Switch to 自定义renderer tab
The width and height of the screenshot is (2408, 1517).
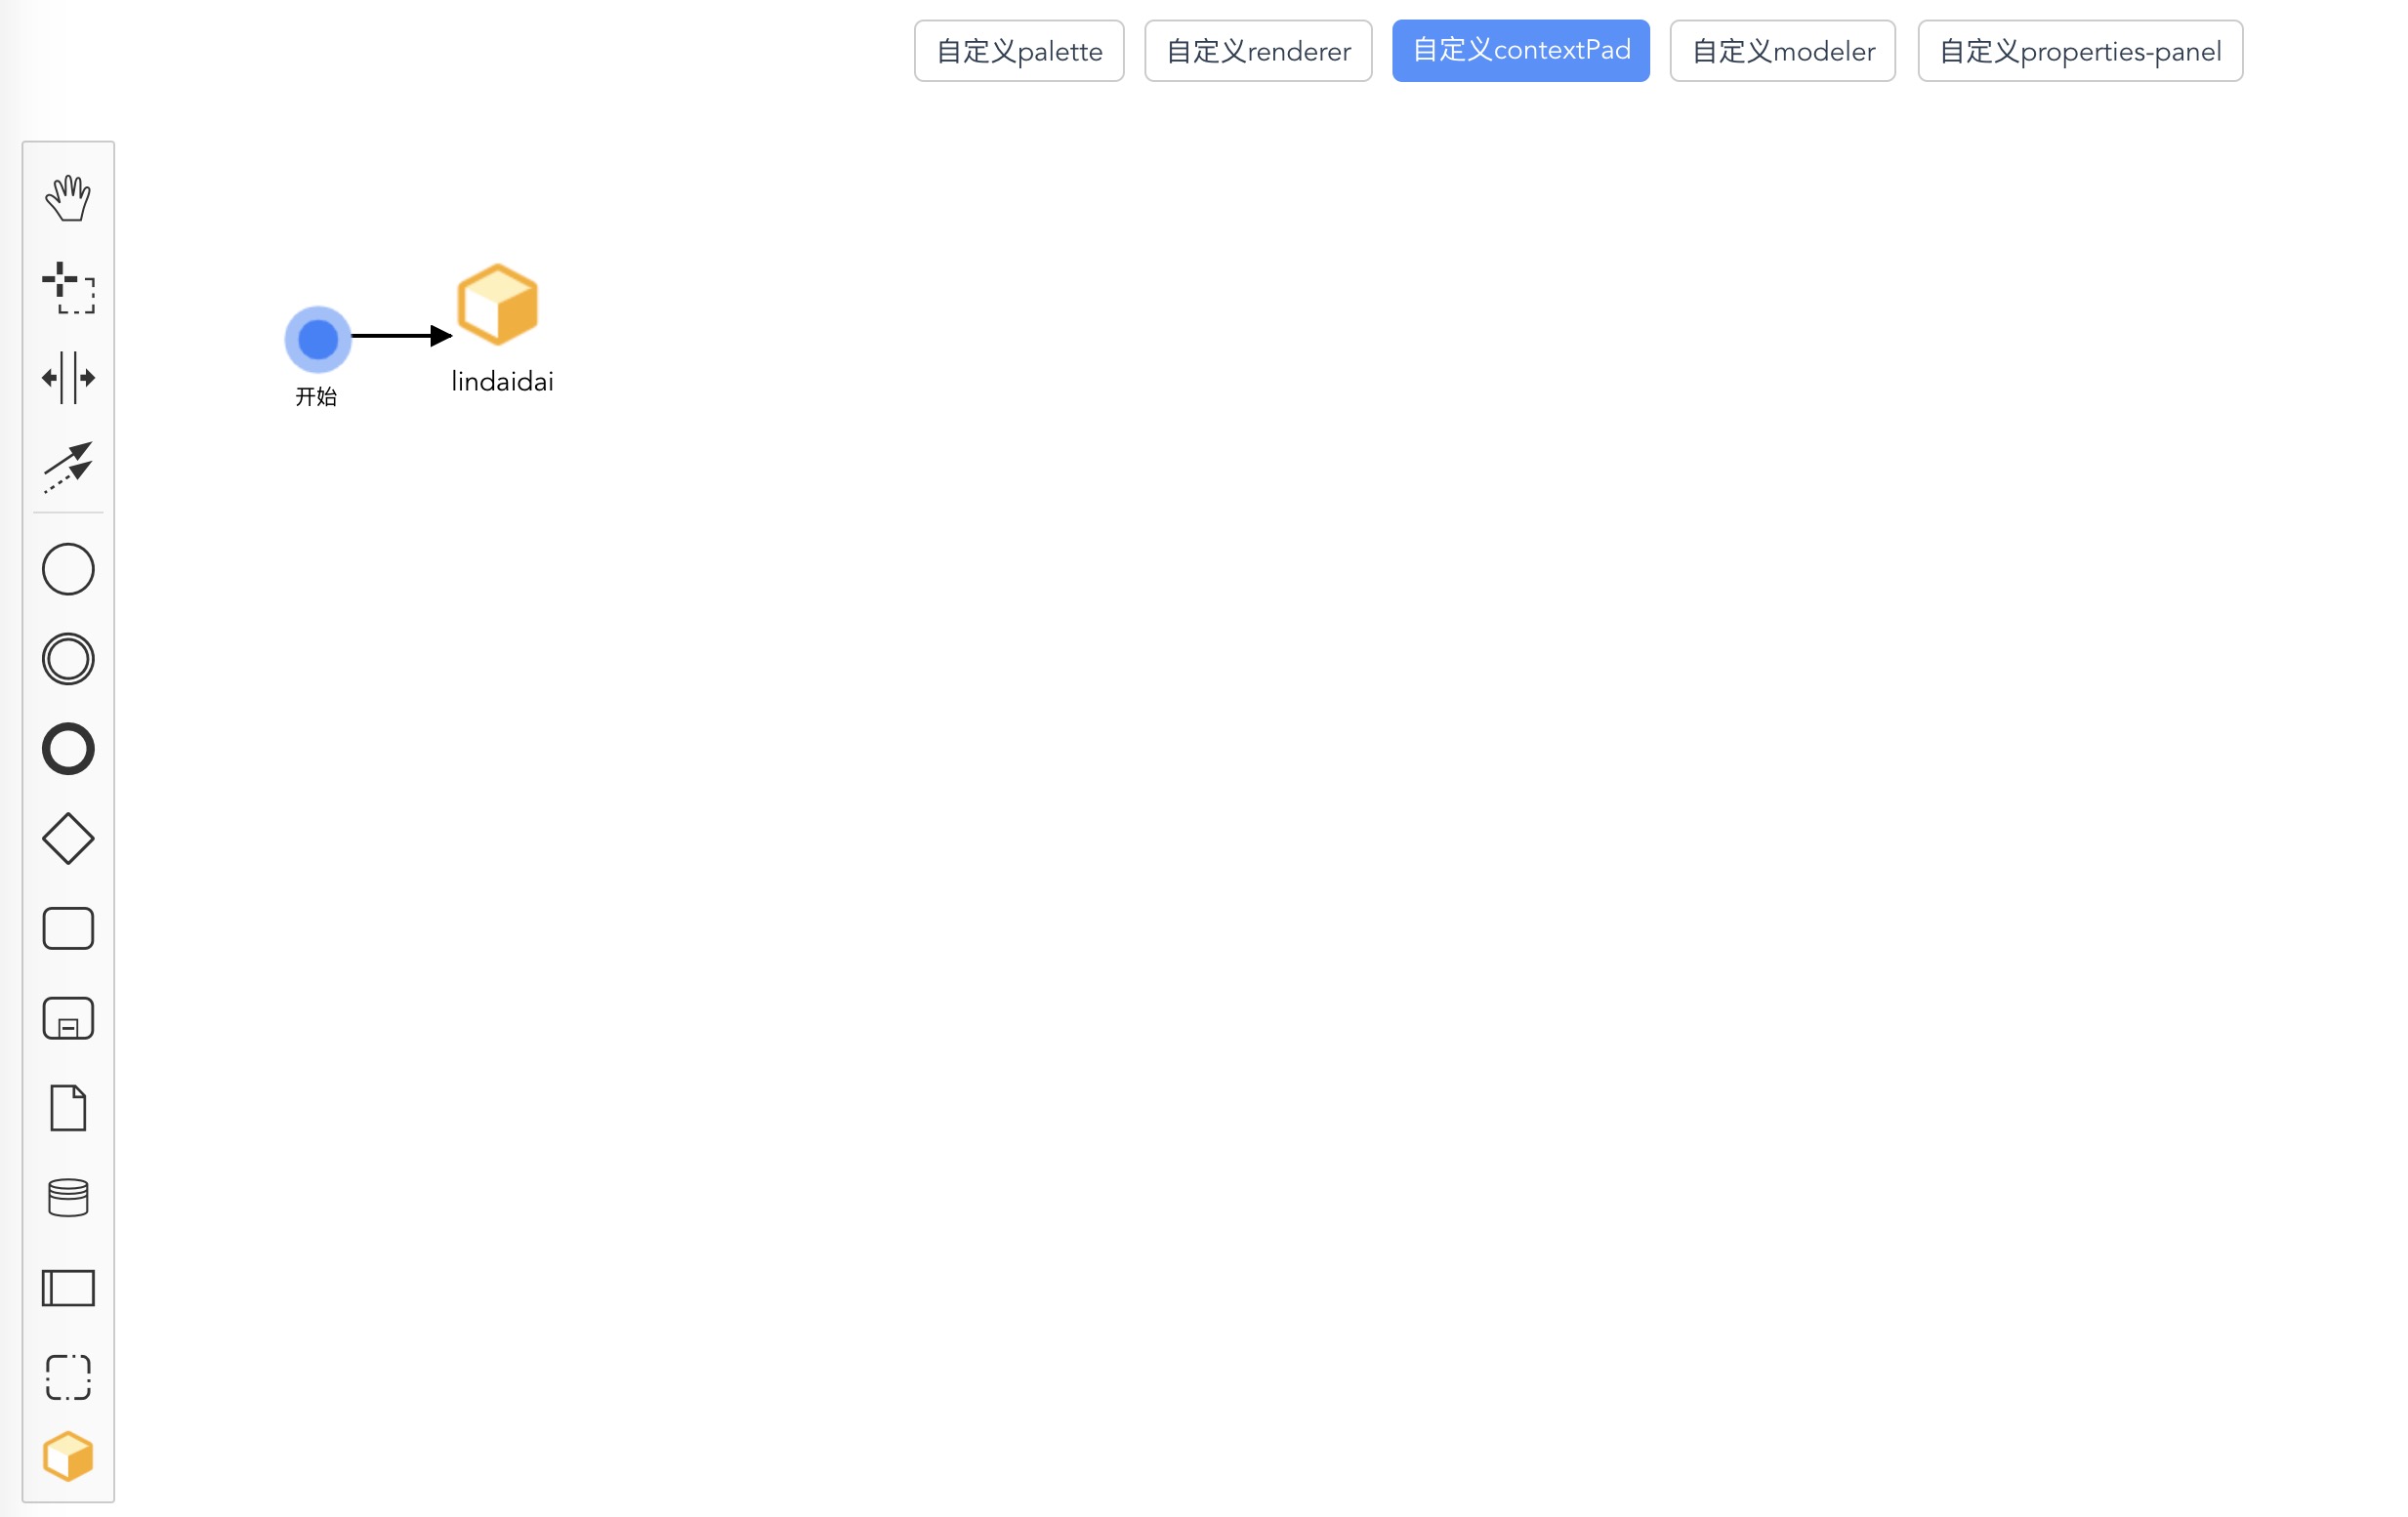(1257, 51)
